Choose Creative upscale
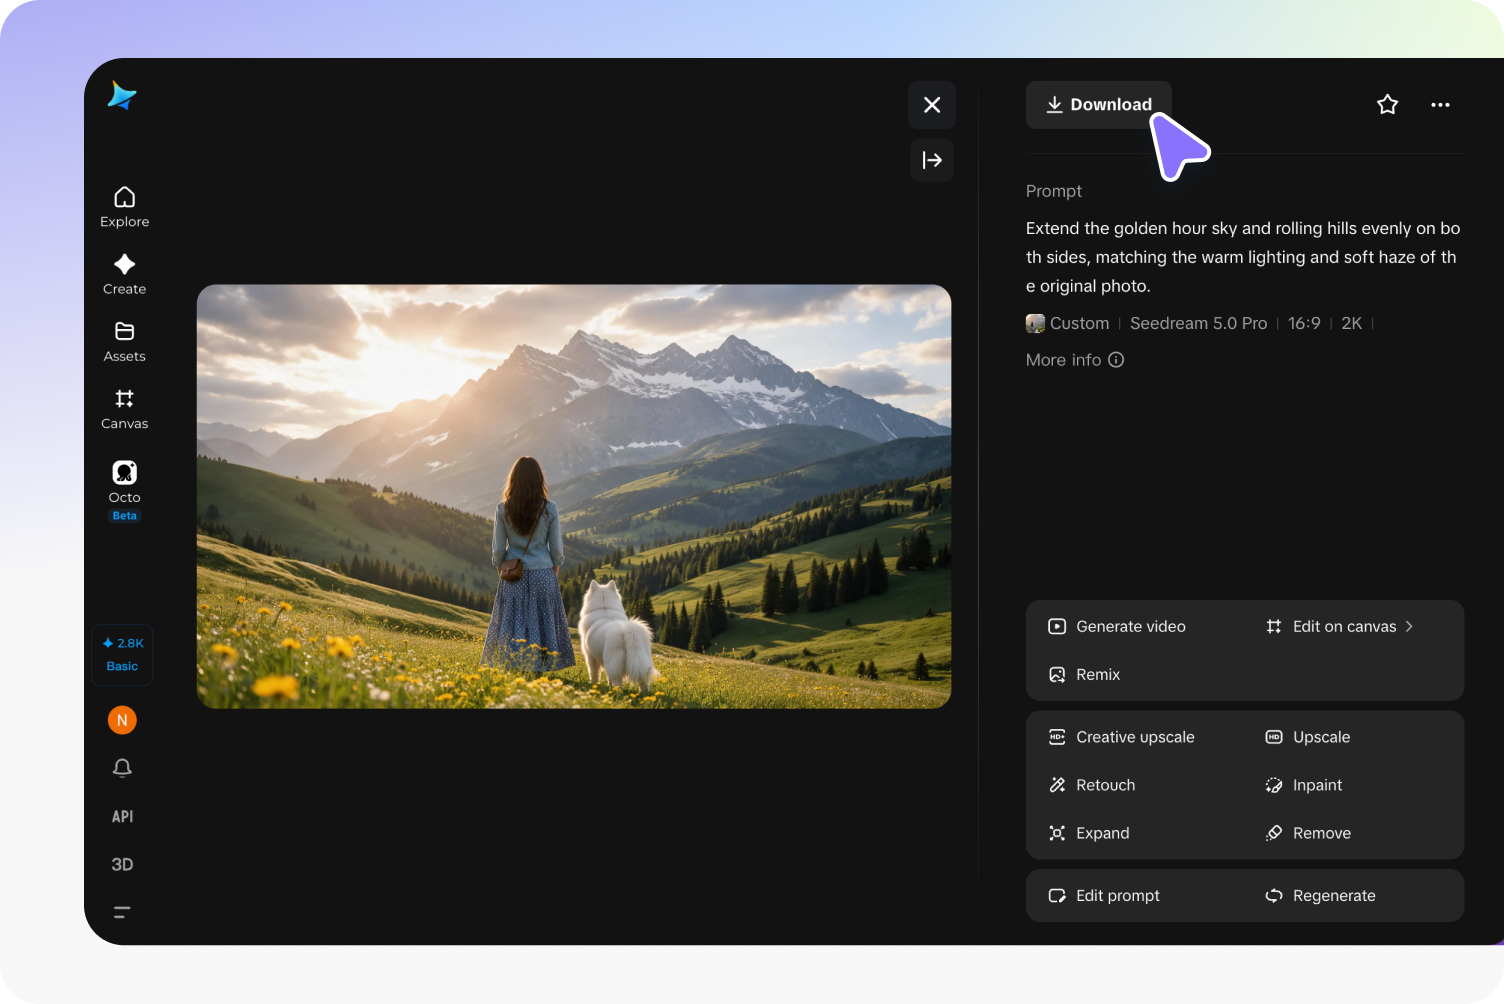Screen dimensions: 1506x1004 [1121, 737]
